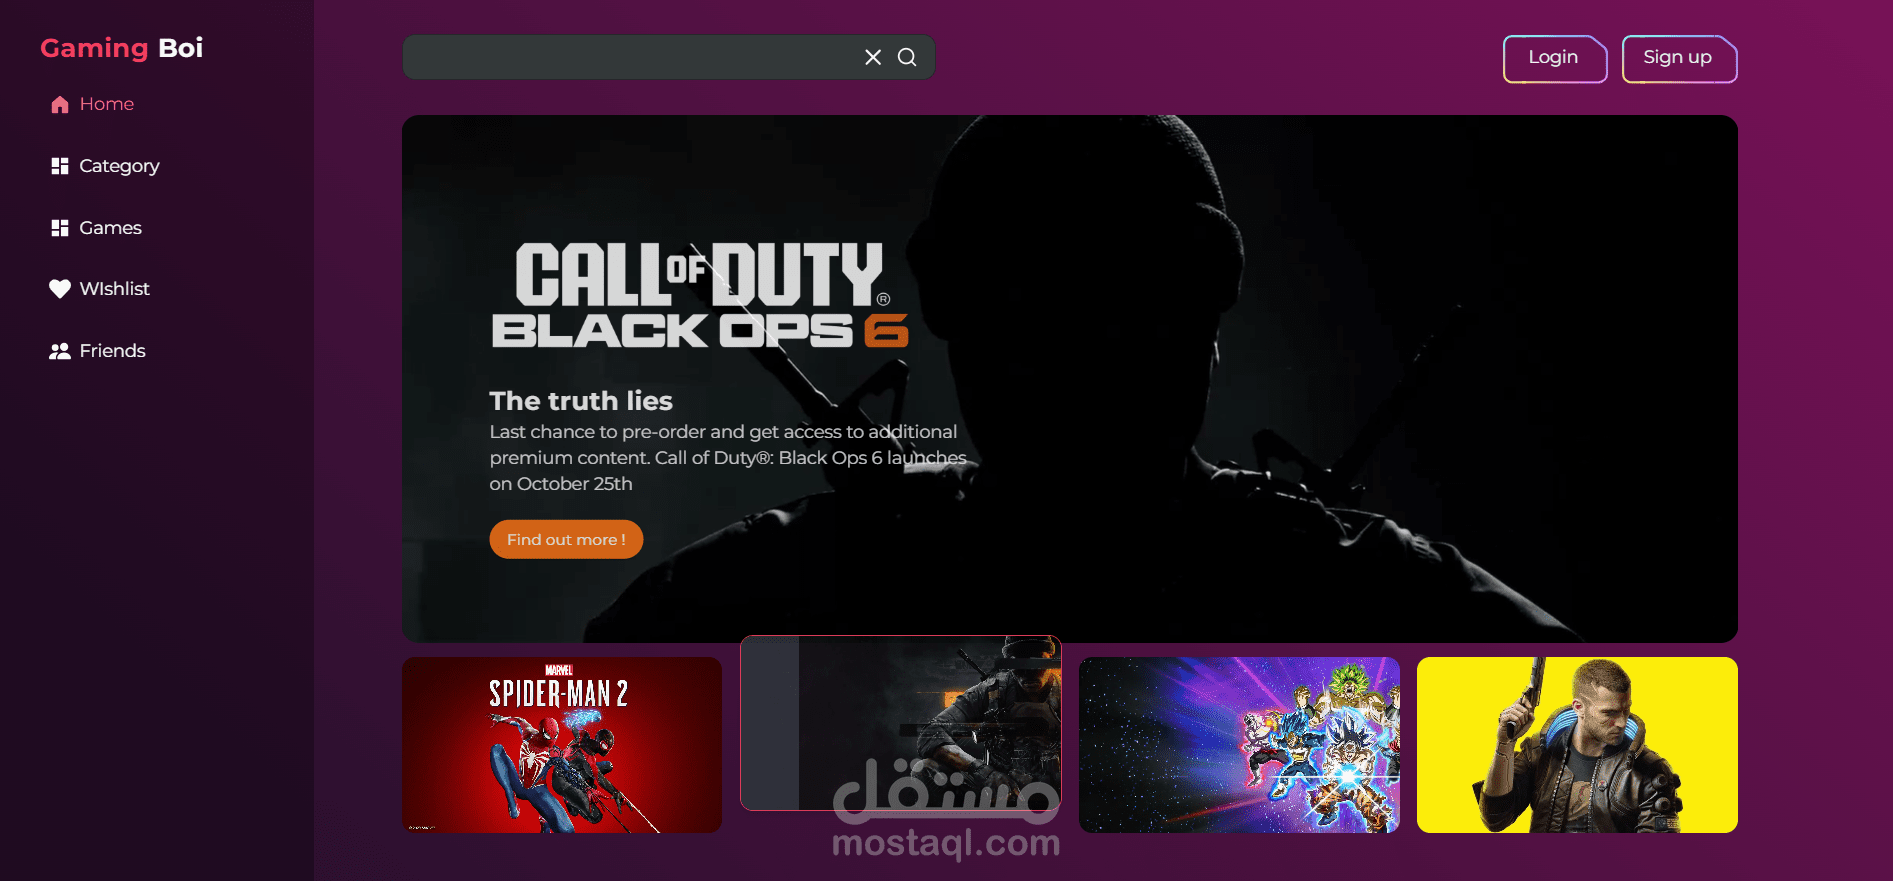The height and width of the screenshot is (881, 1893).
Task: Click the Call of Duty Black Ops 6 logo
Action: 700,295
